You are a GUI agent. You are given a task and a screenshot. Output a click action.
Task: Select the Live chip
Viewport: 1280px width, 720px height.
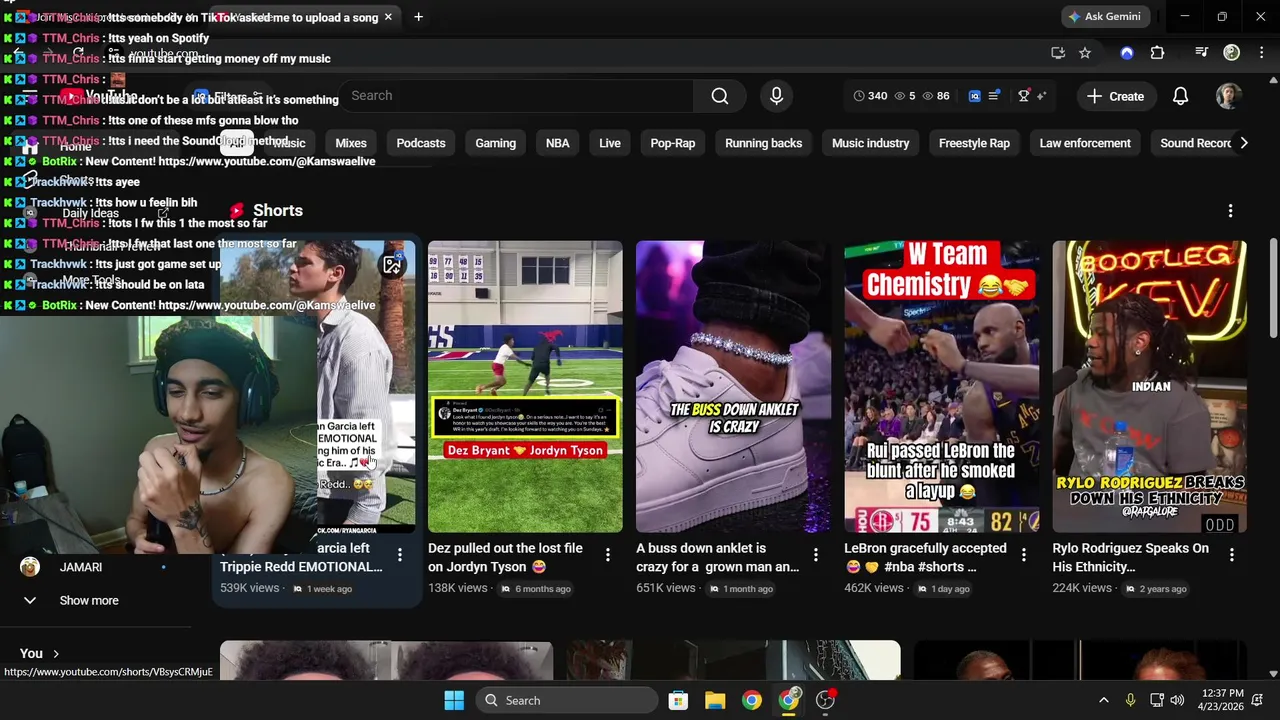tap(610, 143)
